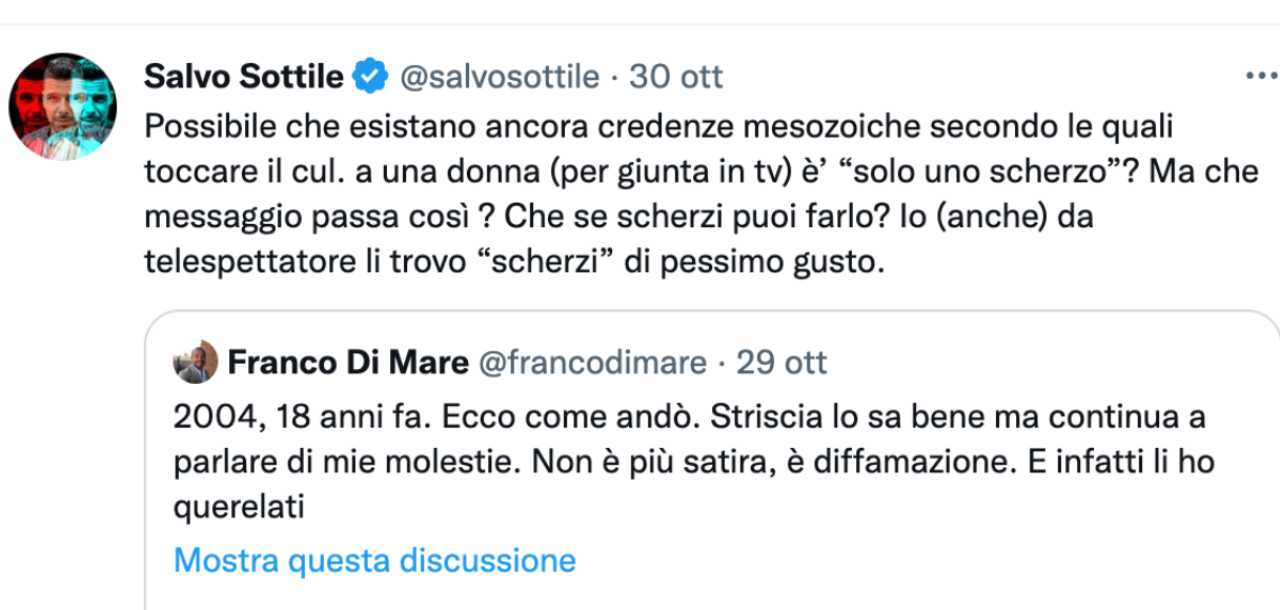Visit the @francodimare handle
The width and height of the screenshot is (1280, 610).
(x=593, y=362)
